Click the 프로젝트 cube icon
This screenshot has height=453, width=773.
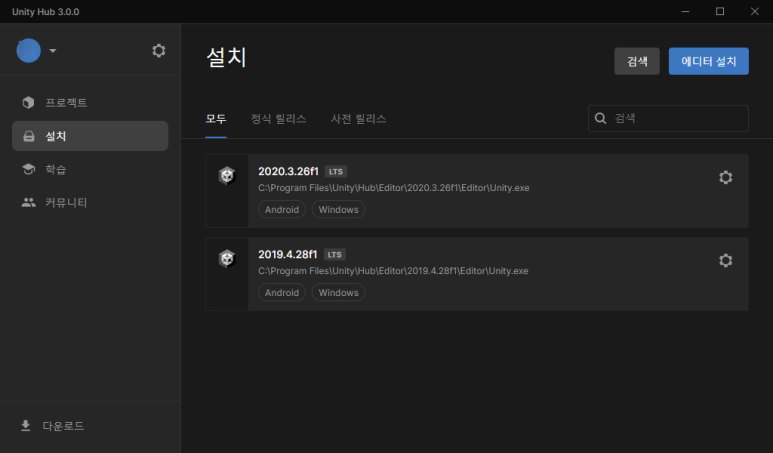[x=28, y=102]
